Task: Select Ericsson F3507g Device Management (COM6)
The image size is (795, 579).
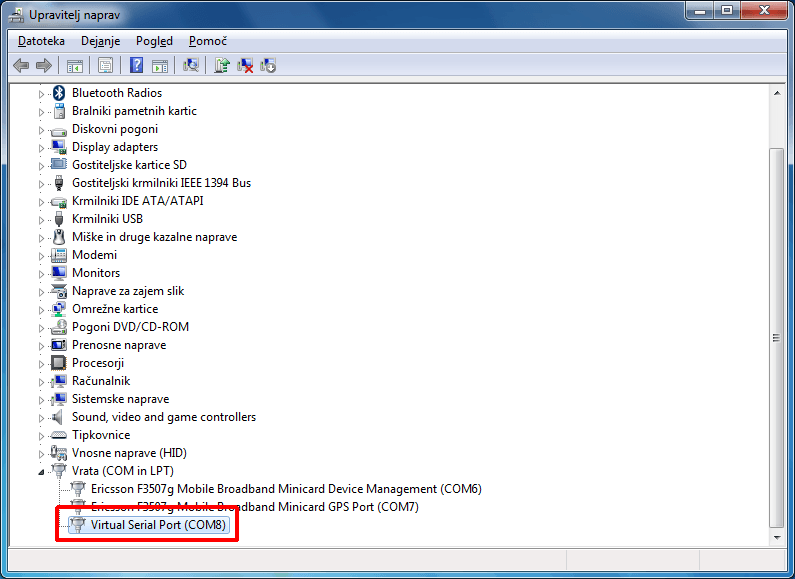Action: click(286, 489)
